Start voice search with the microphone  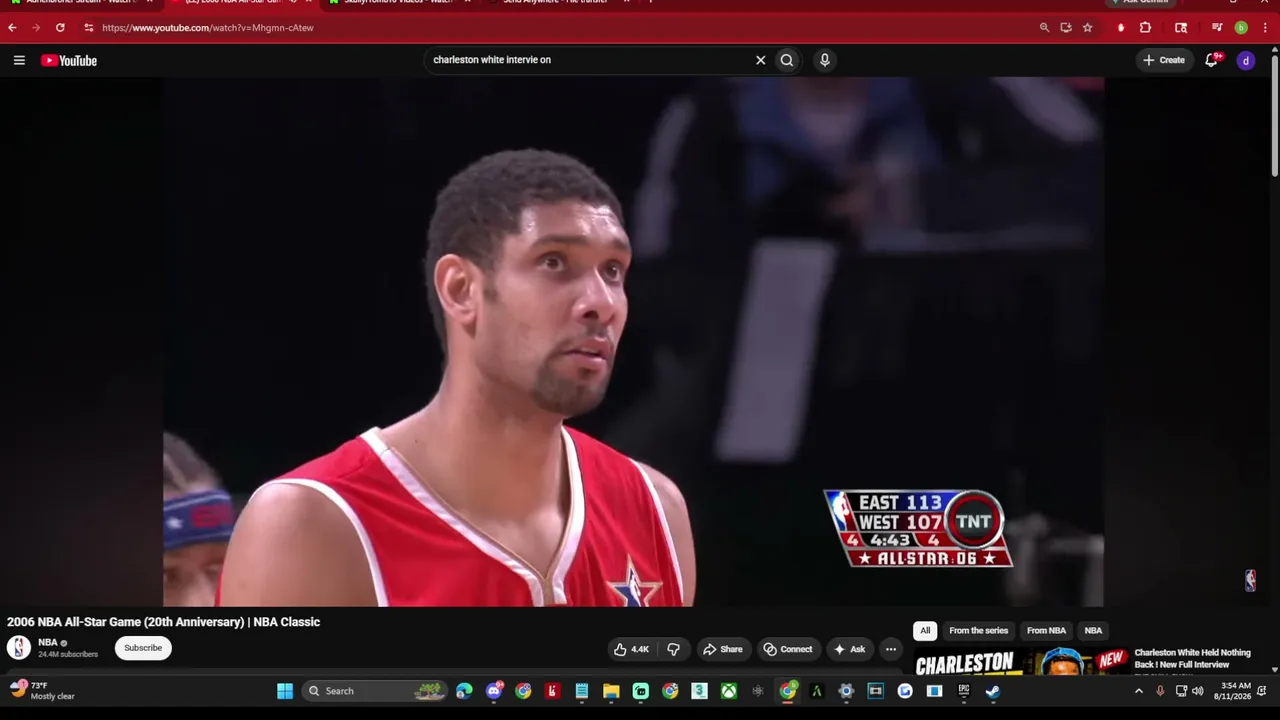tap(824, 60)
